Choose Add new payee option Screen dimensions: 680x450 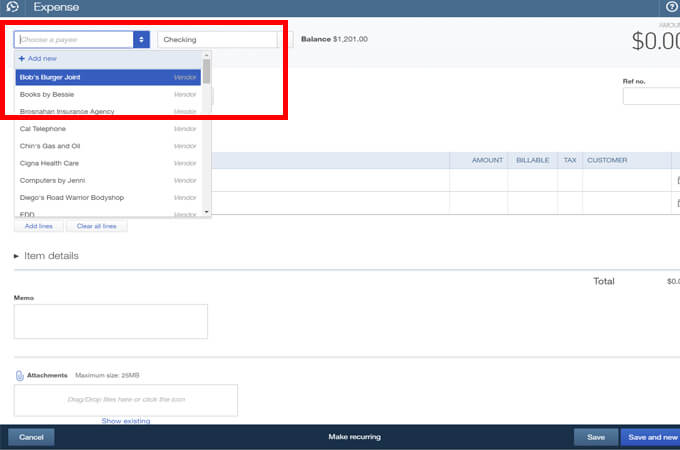[x=108, y=59]
